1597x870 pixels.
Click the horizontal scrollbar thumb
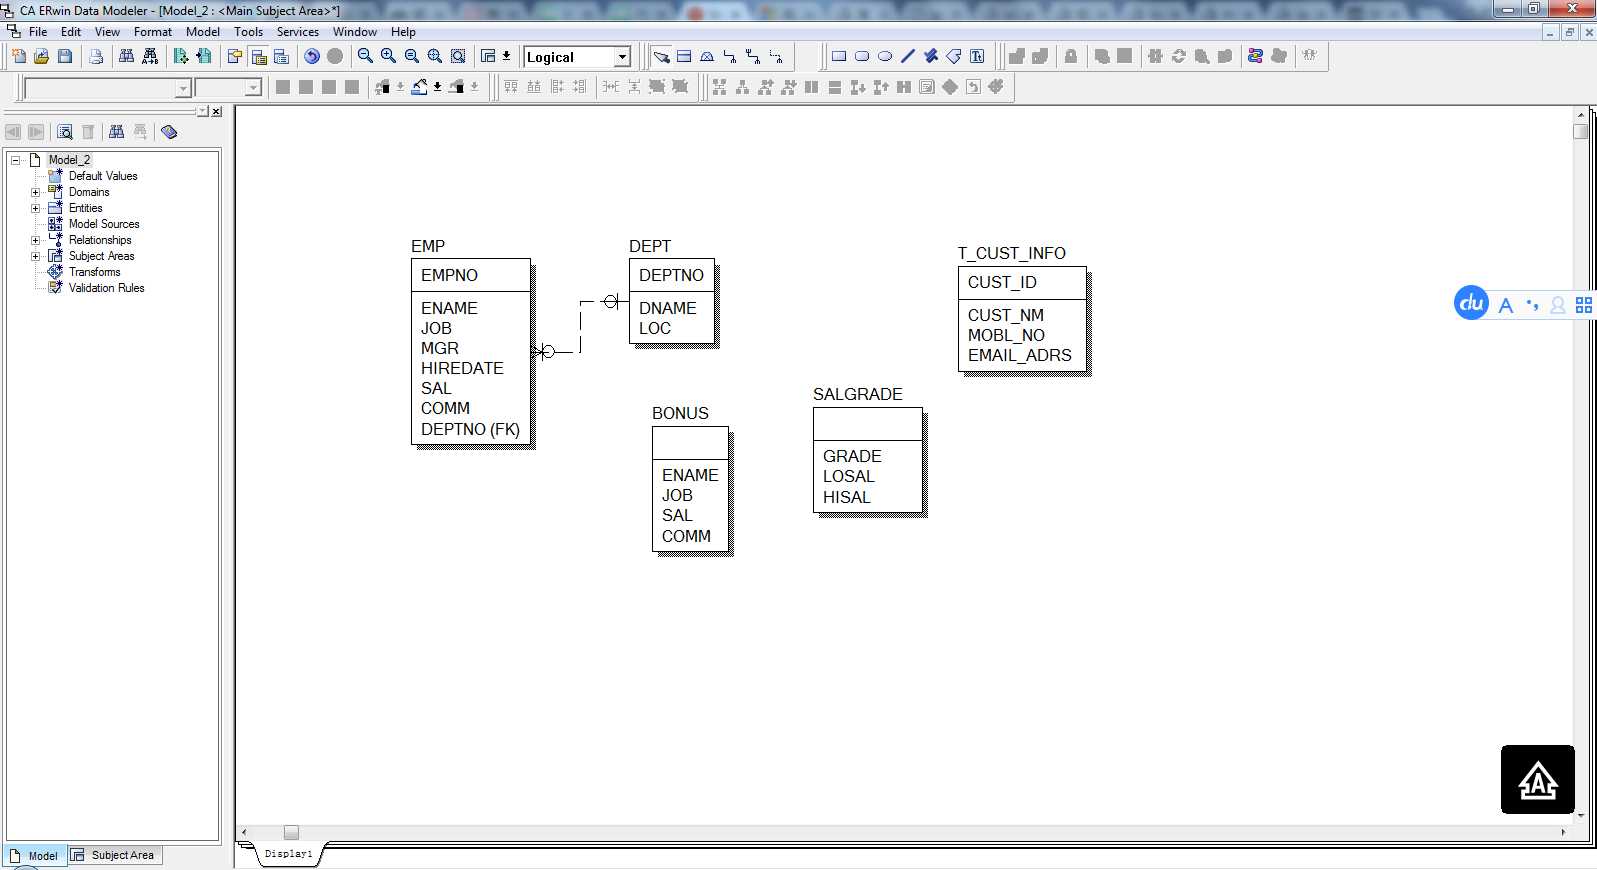291,832
